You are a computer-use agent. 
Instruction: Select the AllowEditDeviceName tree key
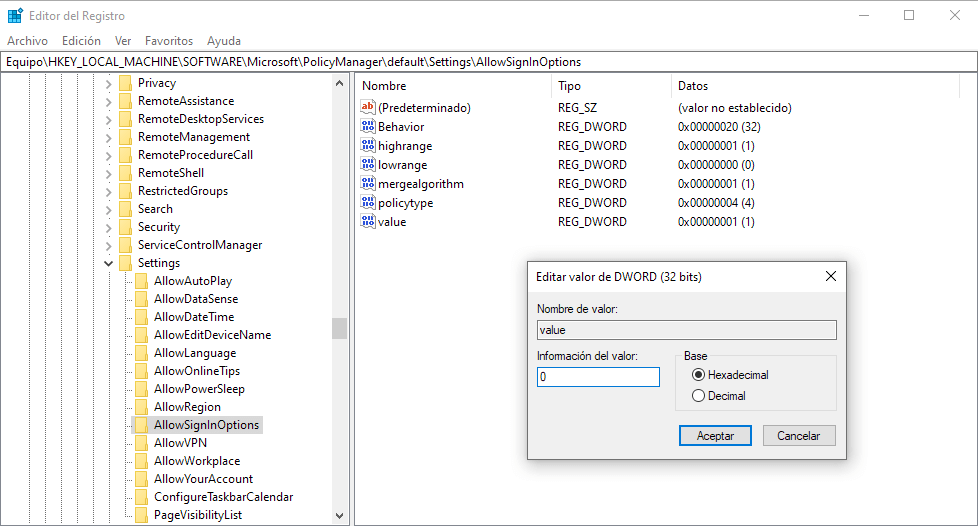point(212,335)
